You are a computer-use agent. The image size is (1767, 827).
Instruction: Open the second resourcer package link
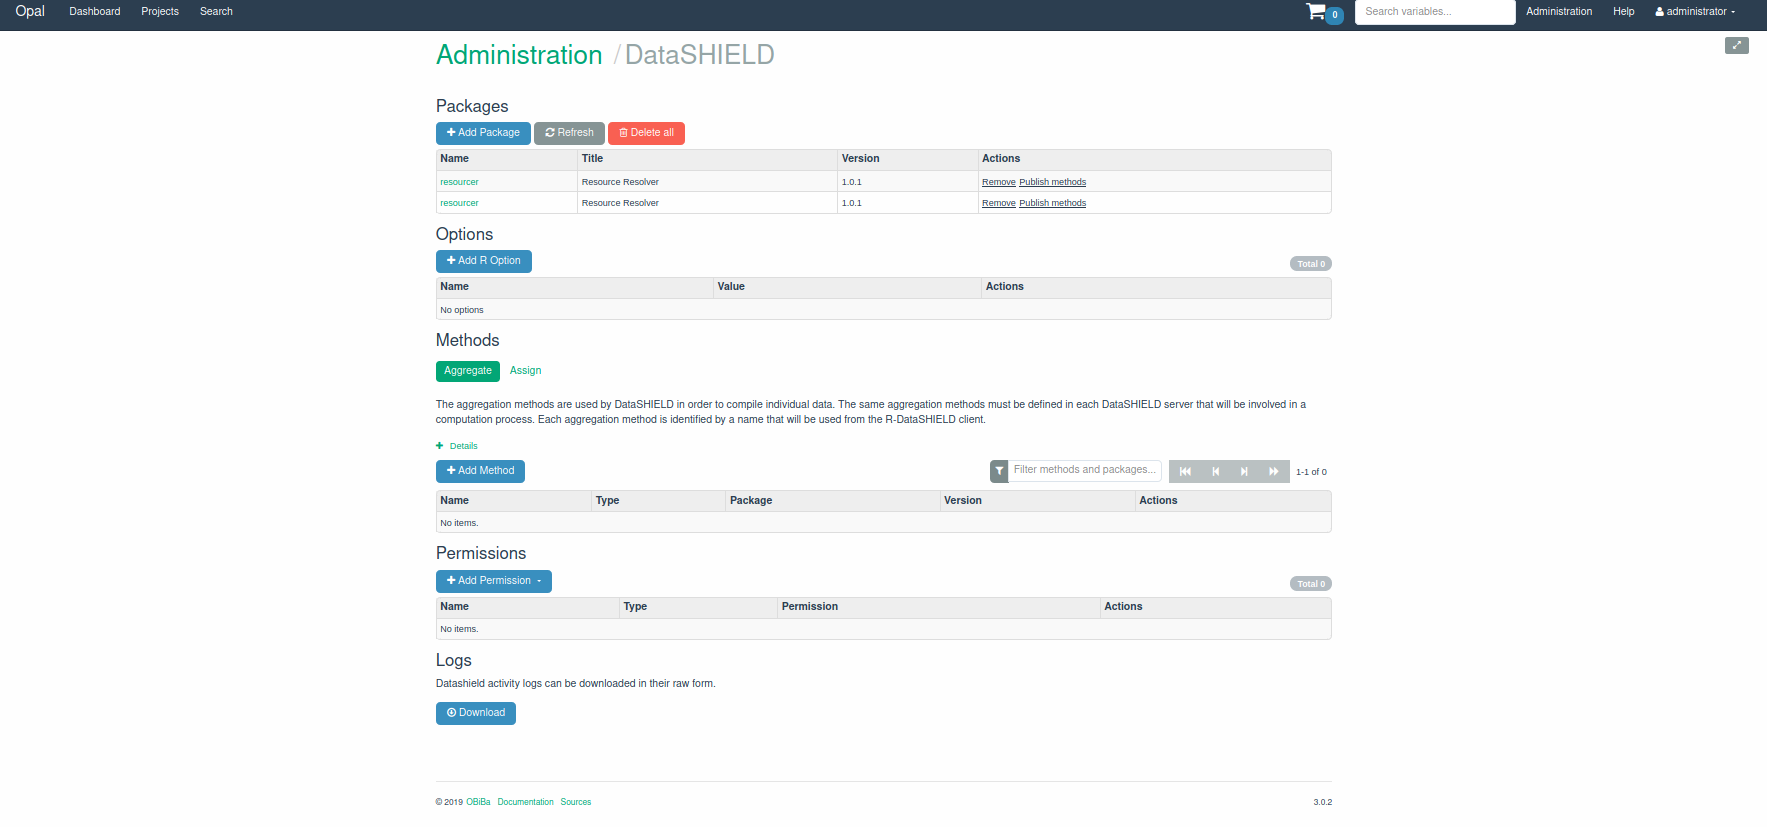click(x=459, y=203)
